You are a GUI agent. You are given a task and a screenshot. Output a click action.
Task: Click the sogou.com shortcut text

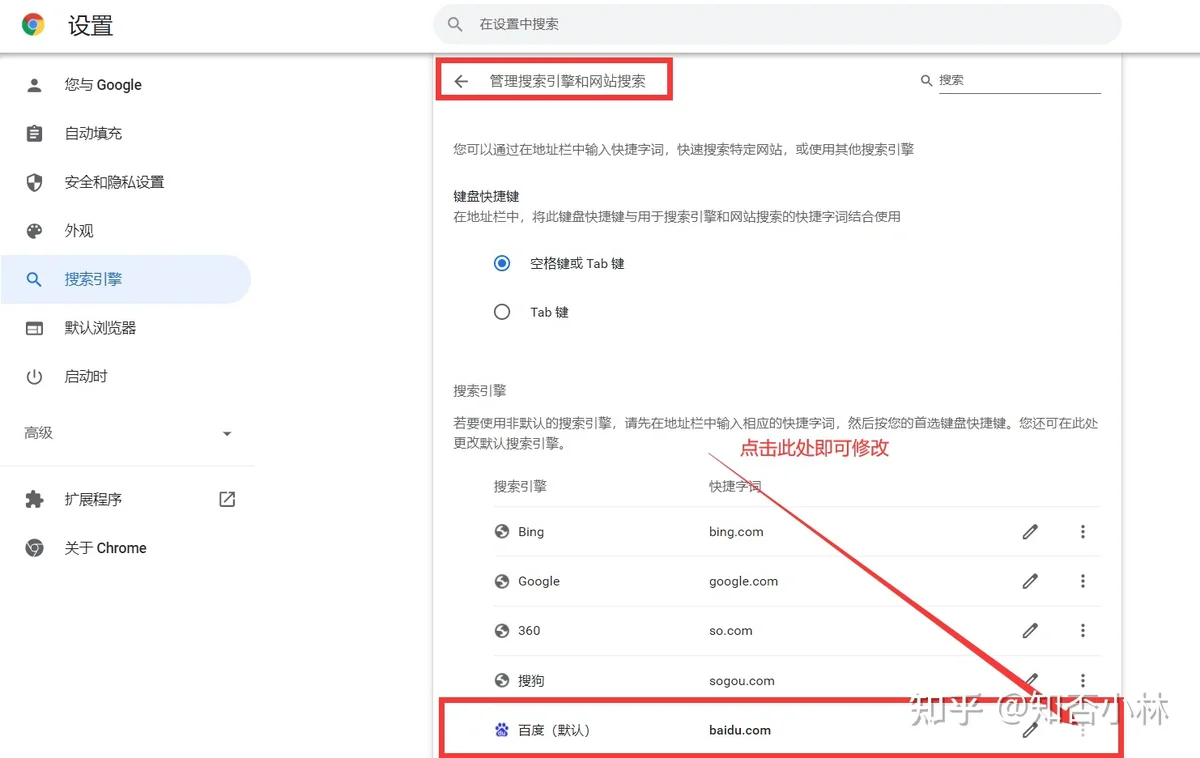click(742, 681)
